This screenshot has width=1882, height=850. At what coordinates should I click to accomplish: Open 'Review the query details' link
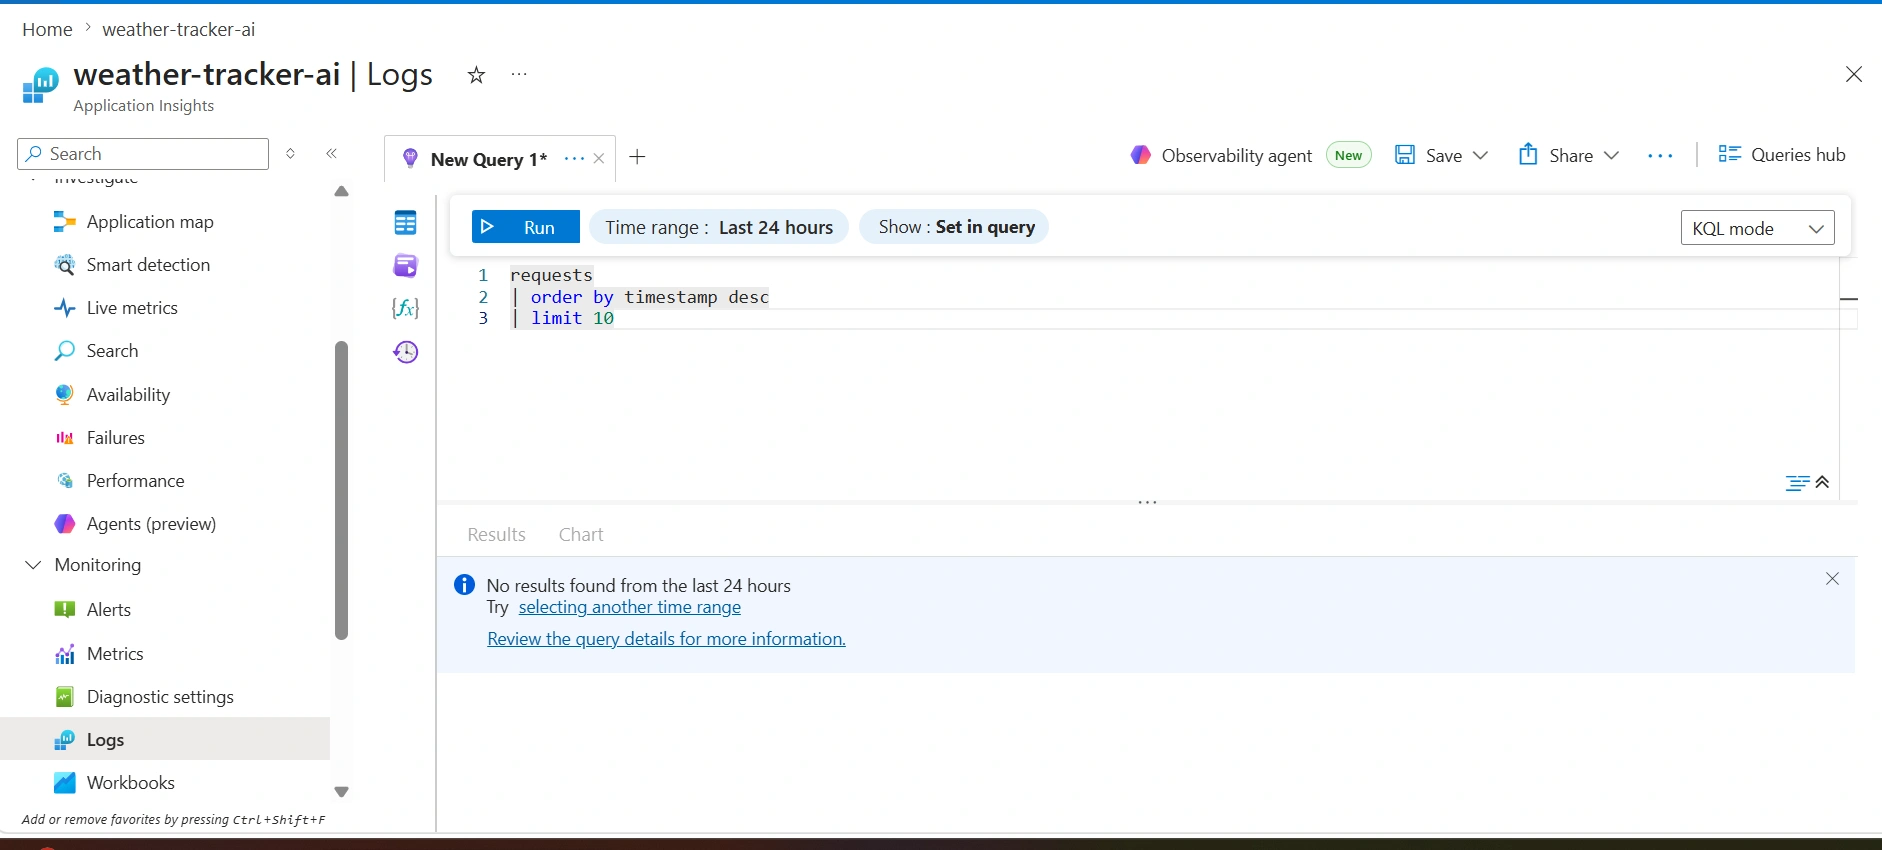pos(666,639)
